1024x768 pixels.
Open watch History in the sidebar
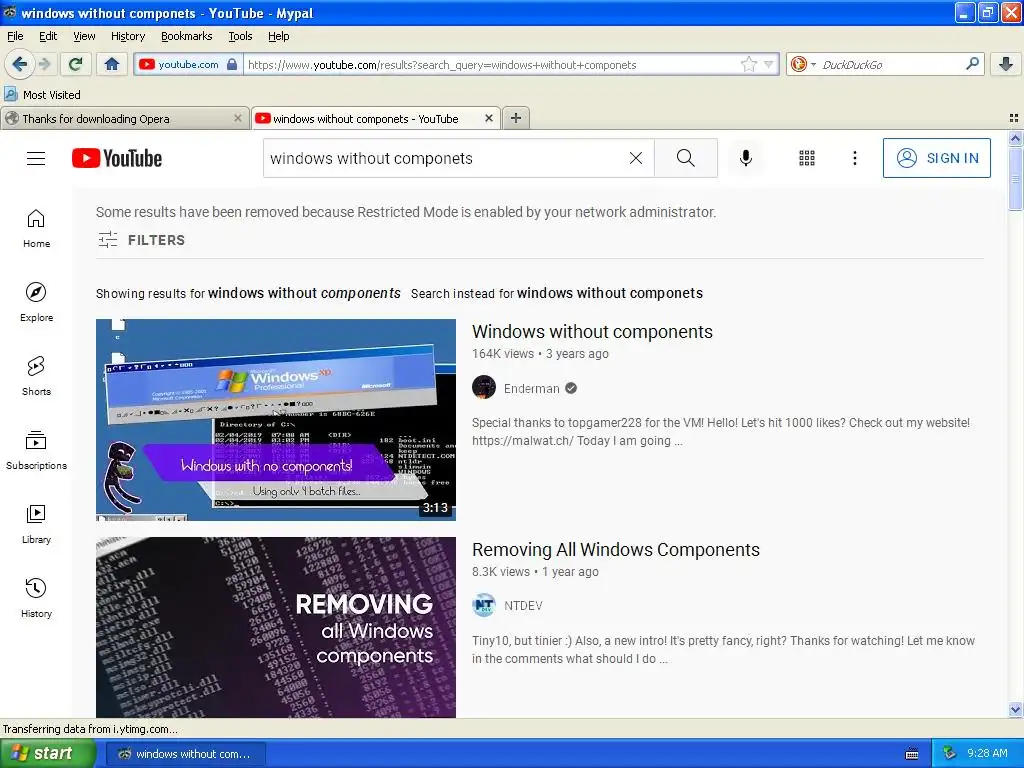[x=37, y=598]
